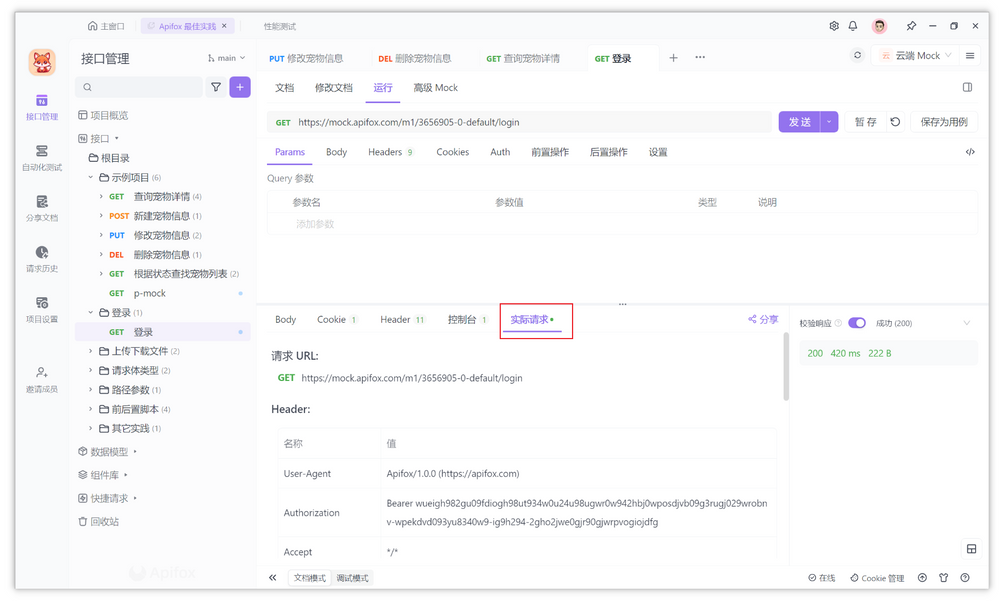Open the 高级 Mock tab
This screenshot has height=601, width=1000.
click(434, 88)
